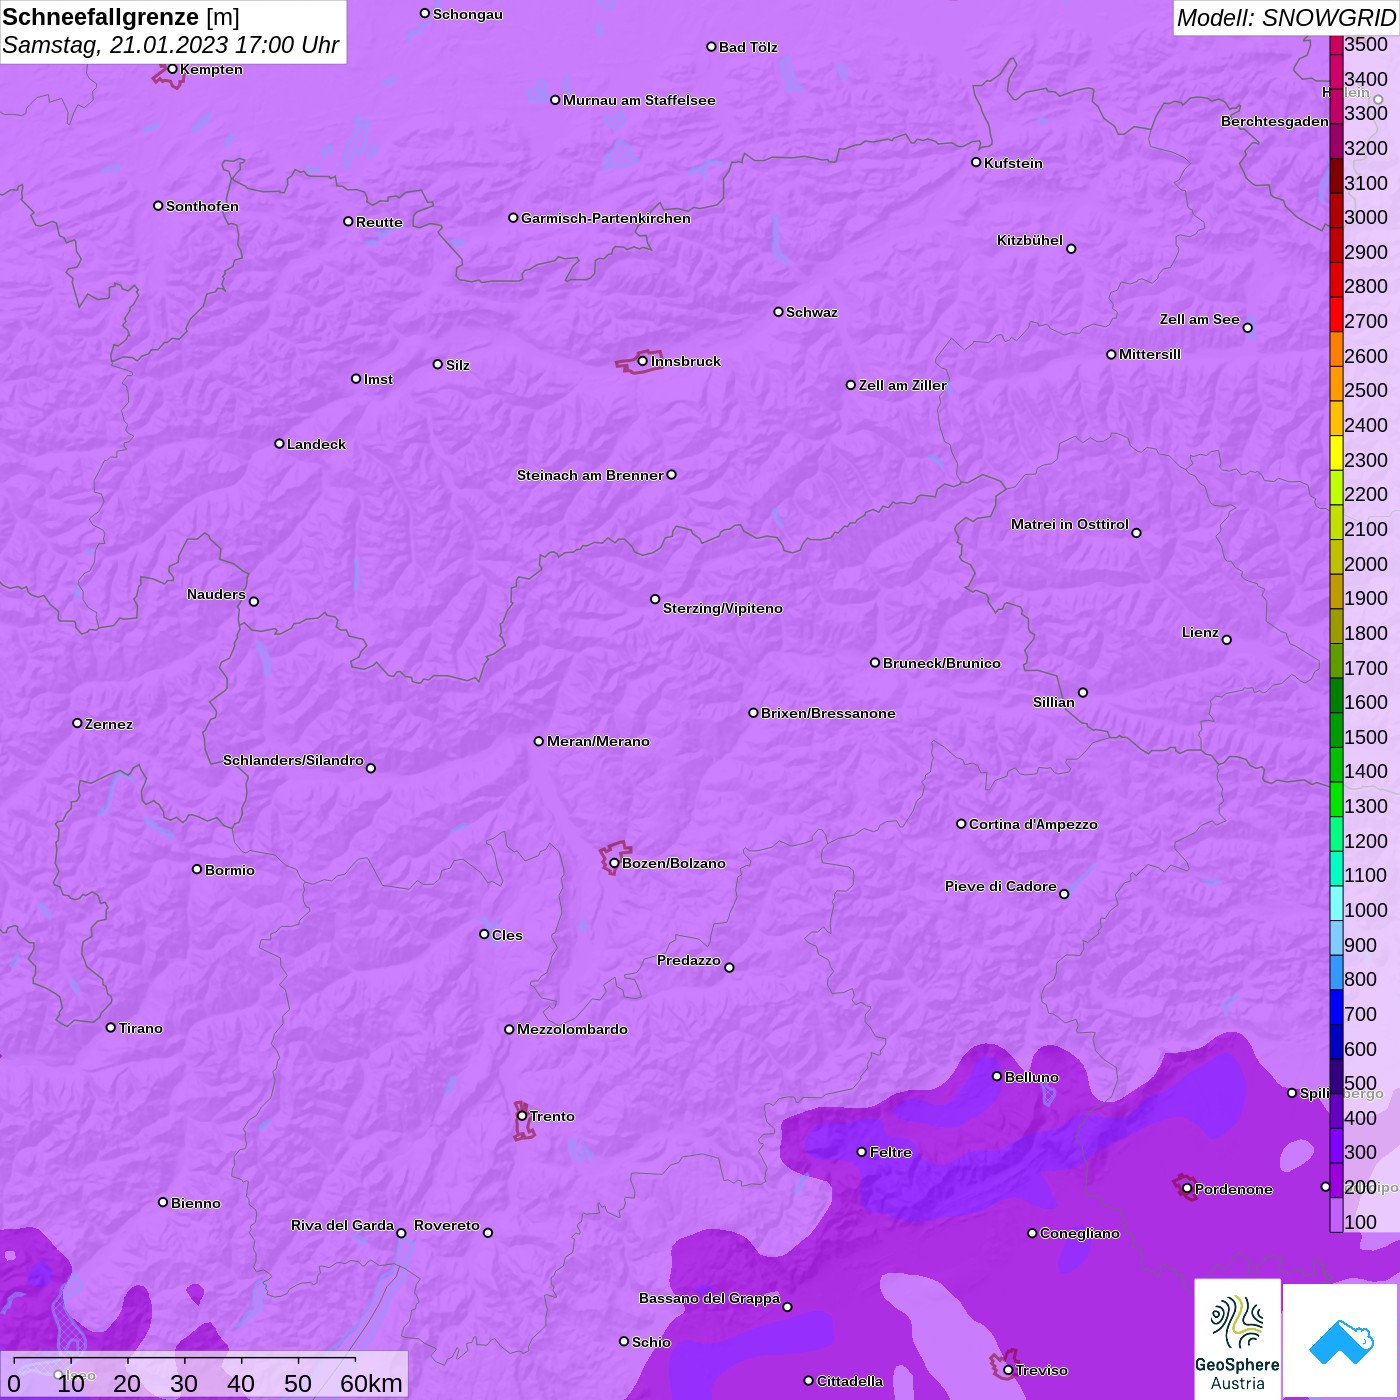The height and width of the screenshot is (1400, 1400).
Task: Click the Zell am See location dot
Action: [x=1247, y=327]
